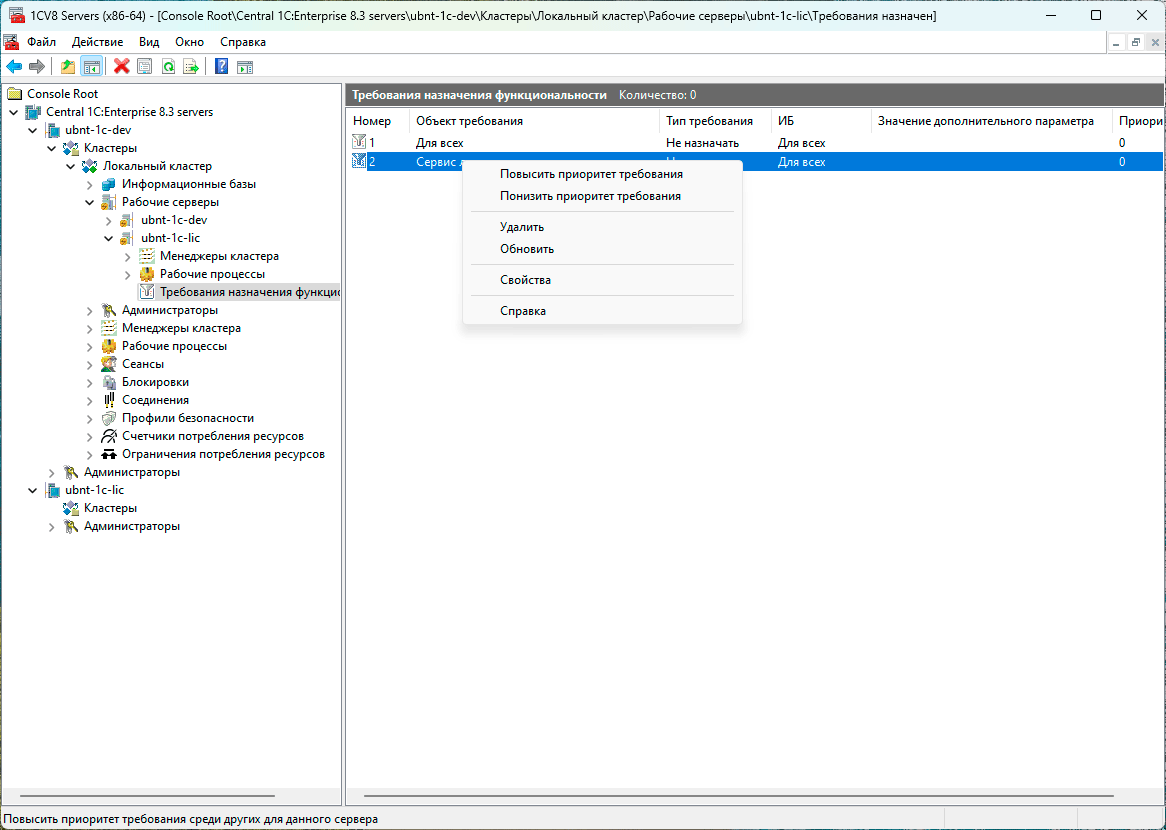This screenshot has height=830, width=1166.
Task: Click the green Refresh toolbar icon
Action: click(168, 67)
